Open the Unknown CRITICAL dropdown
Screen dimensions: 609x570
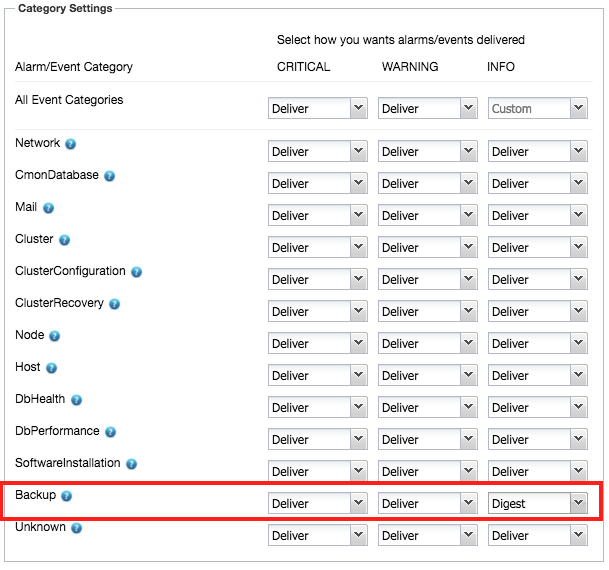coord(318,535)
